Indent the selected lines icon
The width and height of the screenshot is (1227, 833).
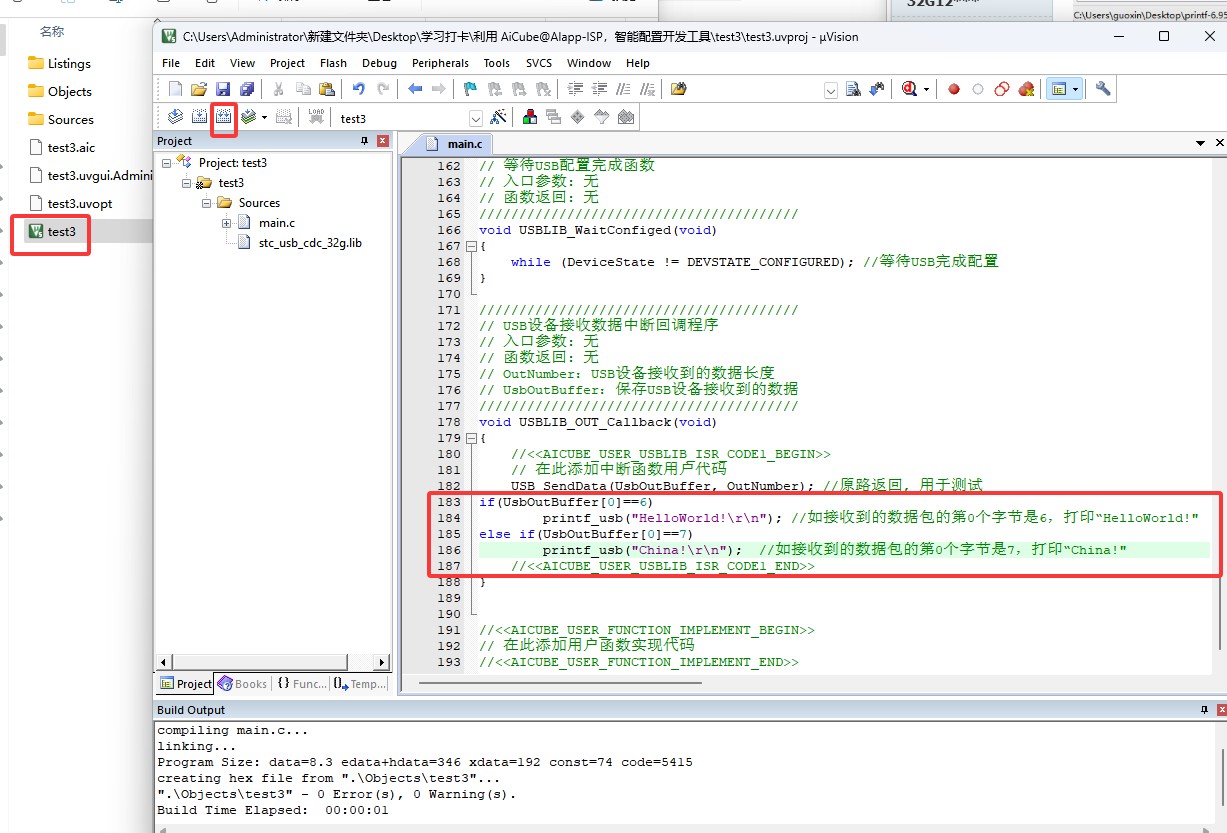(574, 89)
